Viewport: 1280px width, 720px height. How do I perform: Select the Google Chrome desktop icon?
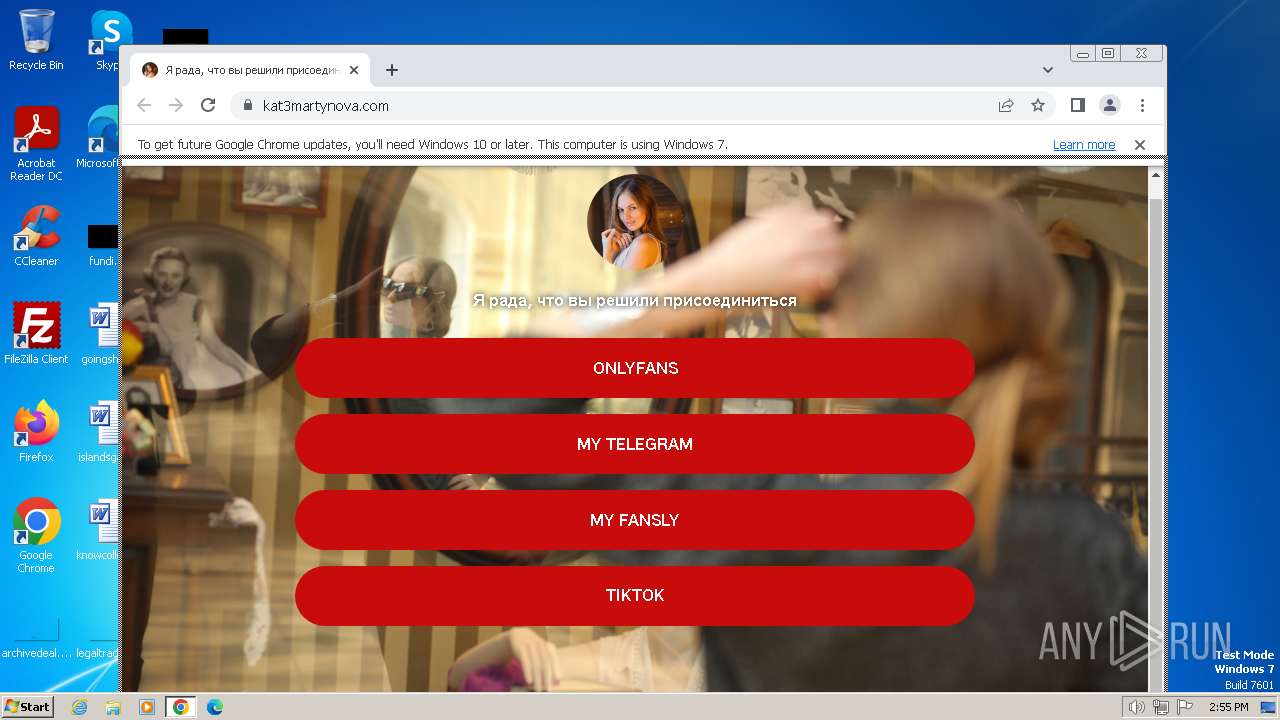click(x=36, y=535)
